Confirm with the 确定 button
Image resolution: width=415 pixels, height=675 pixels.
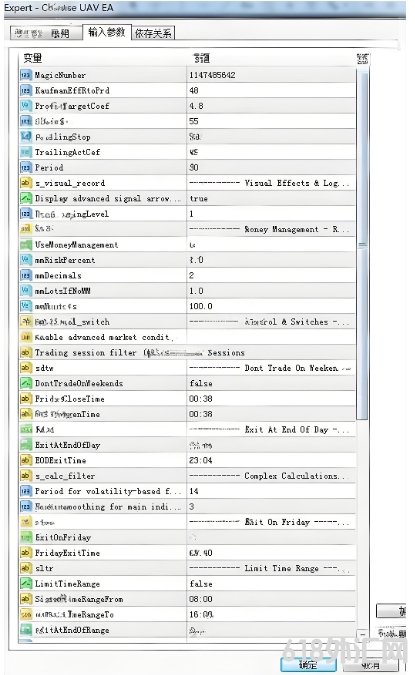pos(308,665)
